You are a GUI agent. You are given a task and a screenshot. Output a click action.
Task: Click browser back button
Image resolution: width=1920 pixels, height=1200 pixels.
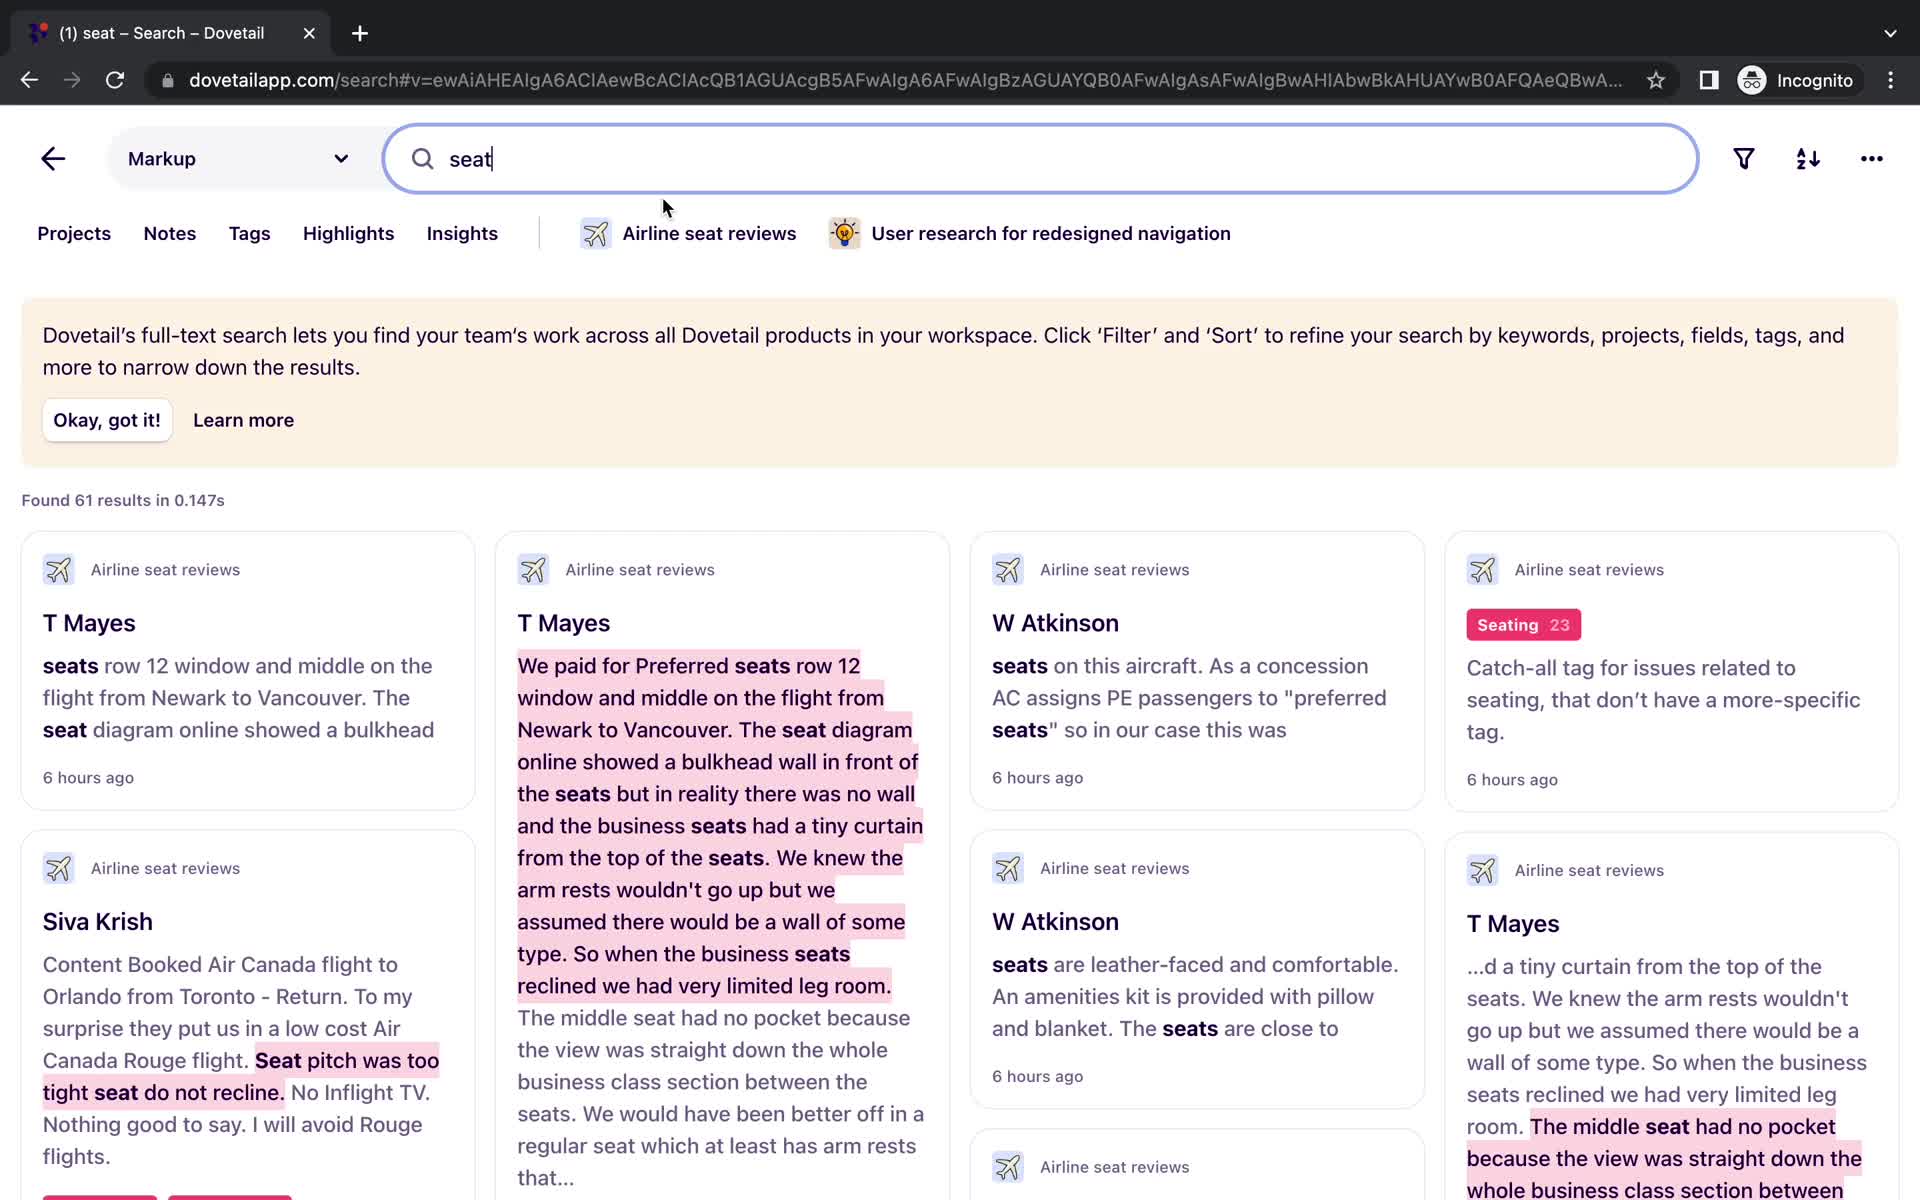click(x=29, y=80)
